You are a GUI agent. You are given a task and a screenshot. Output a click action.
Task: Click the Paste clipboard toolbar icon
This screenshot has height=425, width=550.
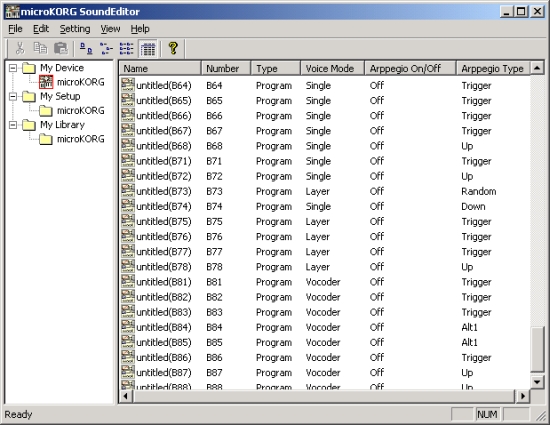click(x=61, y=48)
